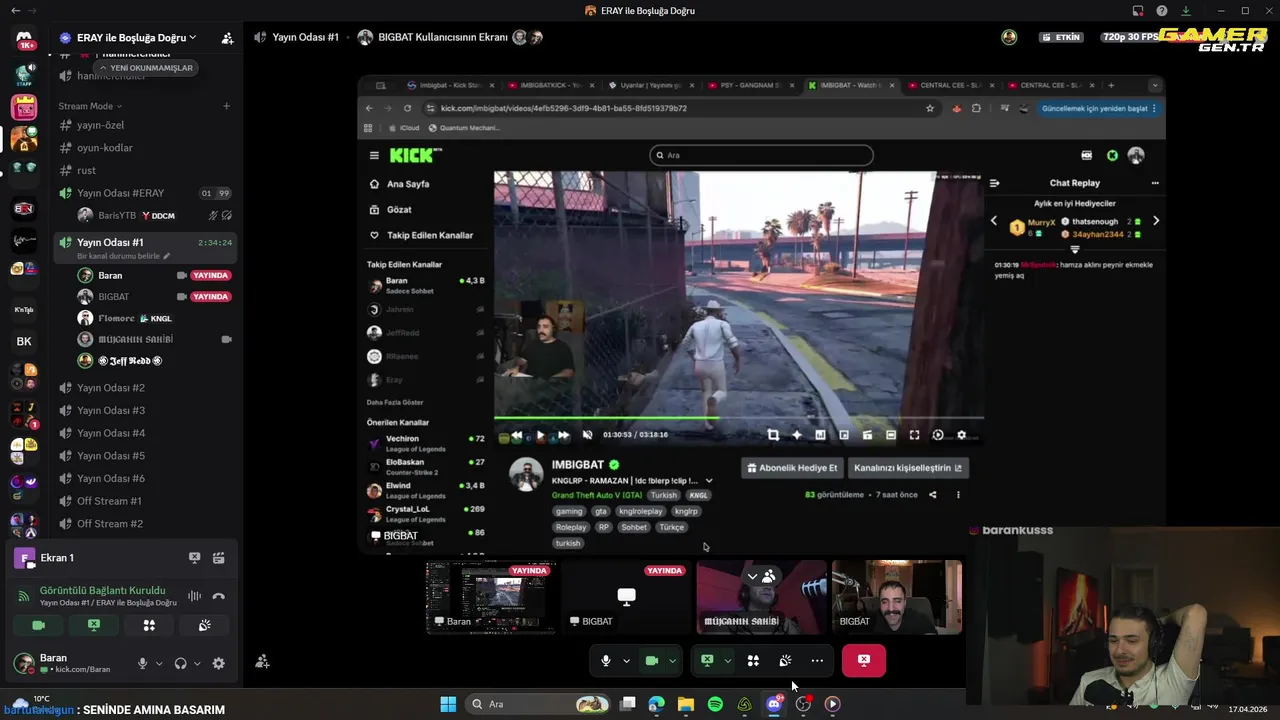The width and height of the screenshot is (1280, 720).
Task: Open Discord user settings gear
Action: pyautogui.click(x=218, y=663)
